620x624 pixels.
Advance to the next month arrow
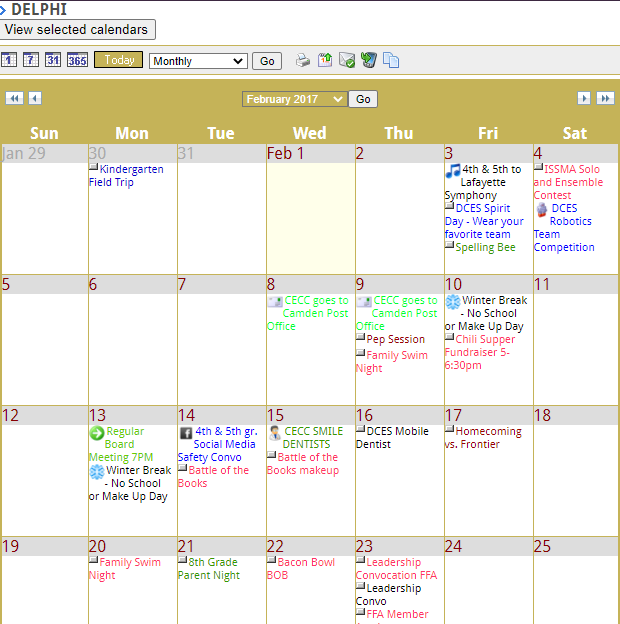(x=584, y=98)
